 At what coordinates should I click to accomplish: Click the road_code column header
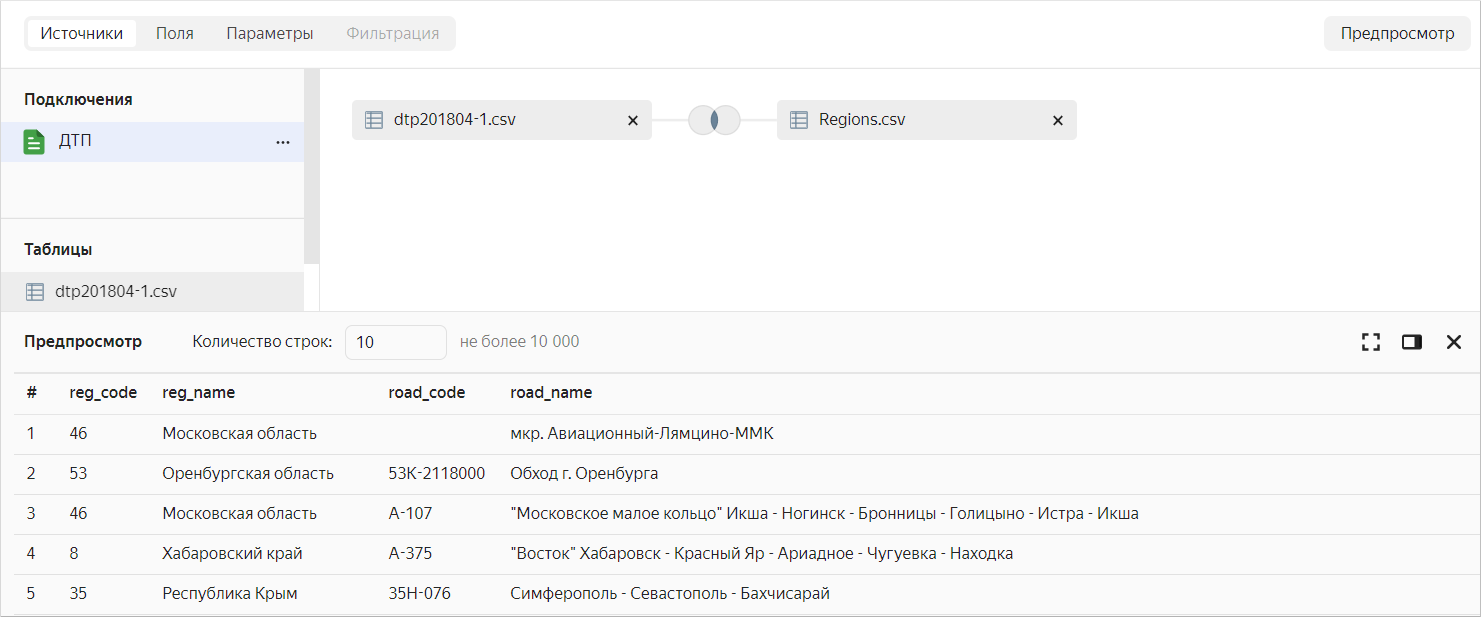[427, 393]
